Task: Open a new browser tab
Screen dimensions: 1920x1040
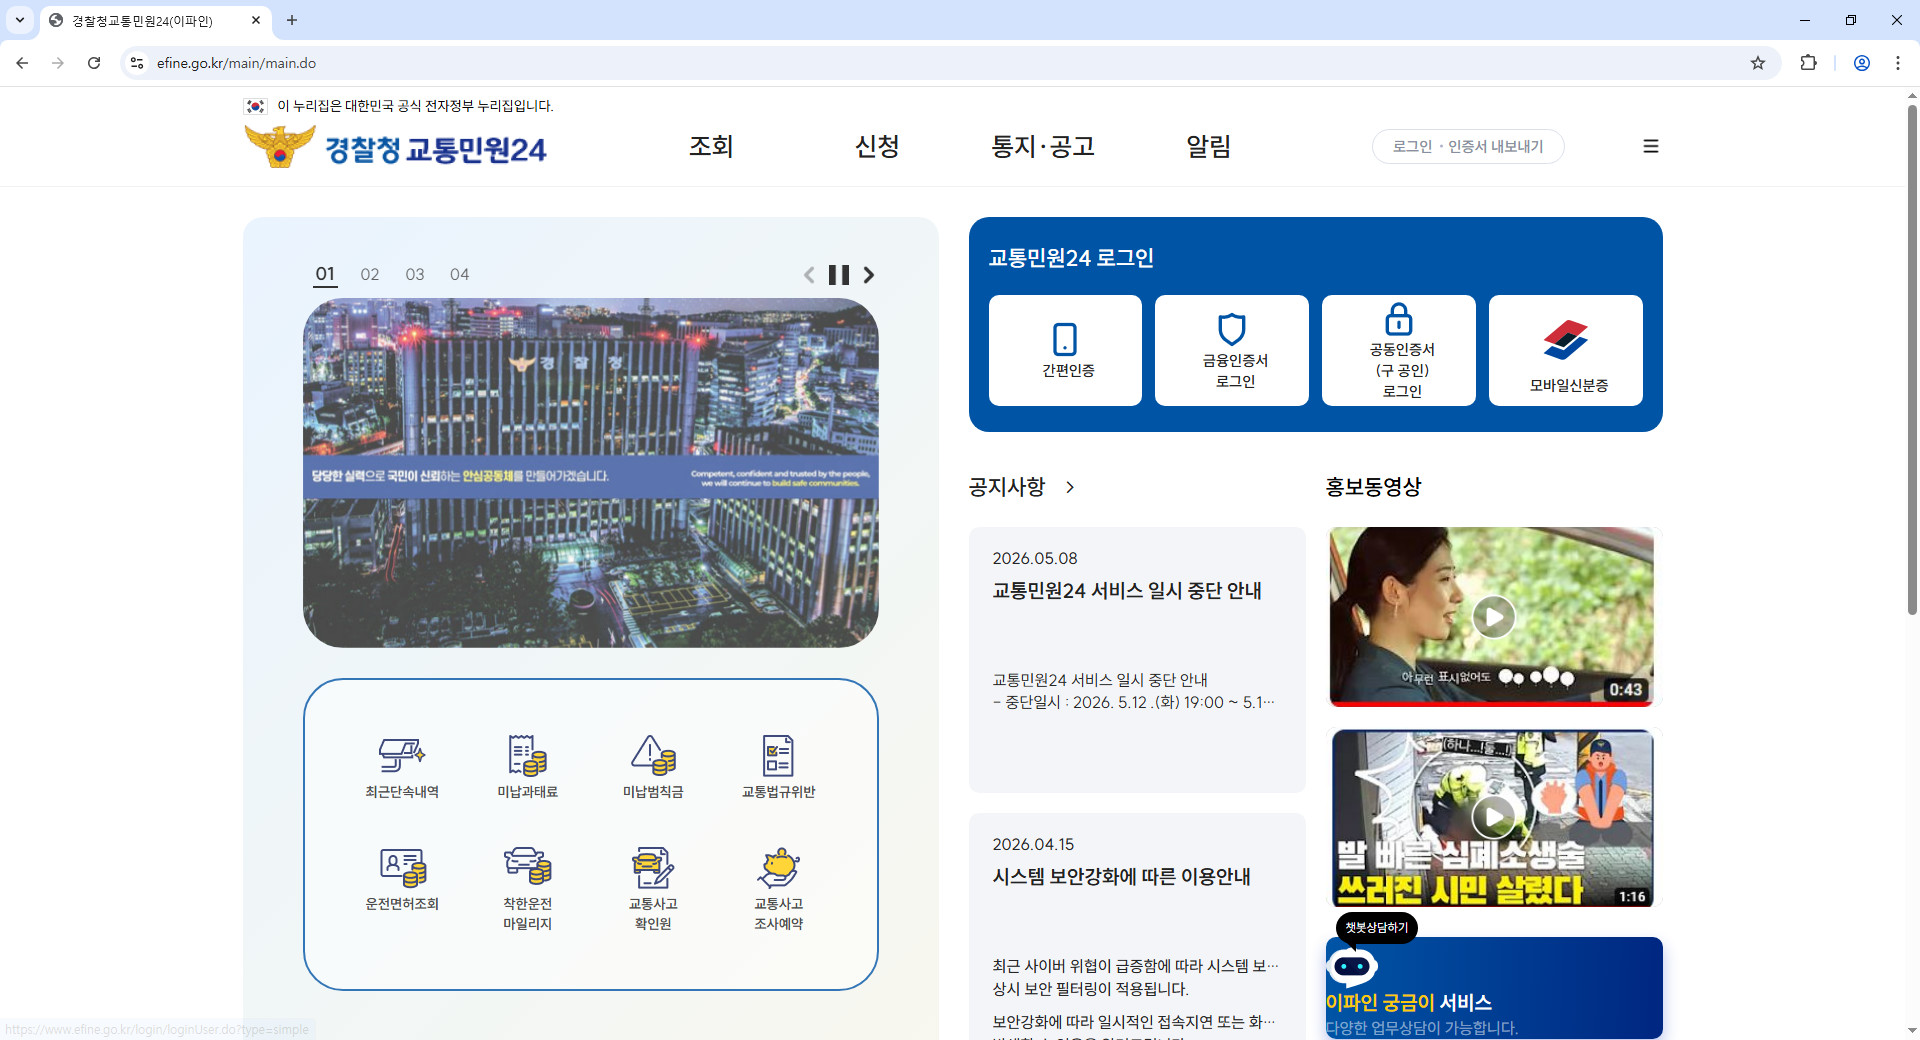Action: (292, 20)
